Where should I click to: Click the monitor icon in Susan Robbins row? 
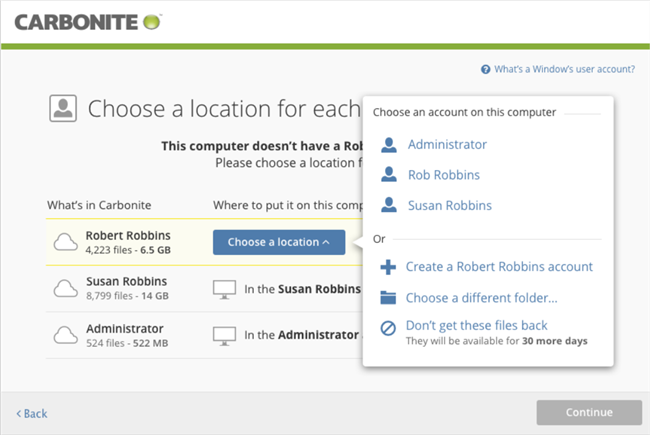[224, 289]
